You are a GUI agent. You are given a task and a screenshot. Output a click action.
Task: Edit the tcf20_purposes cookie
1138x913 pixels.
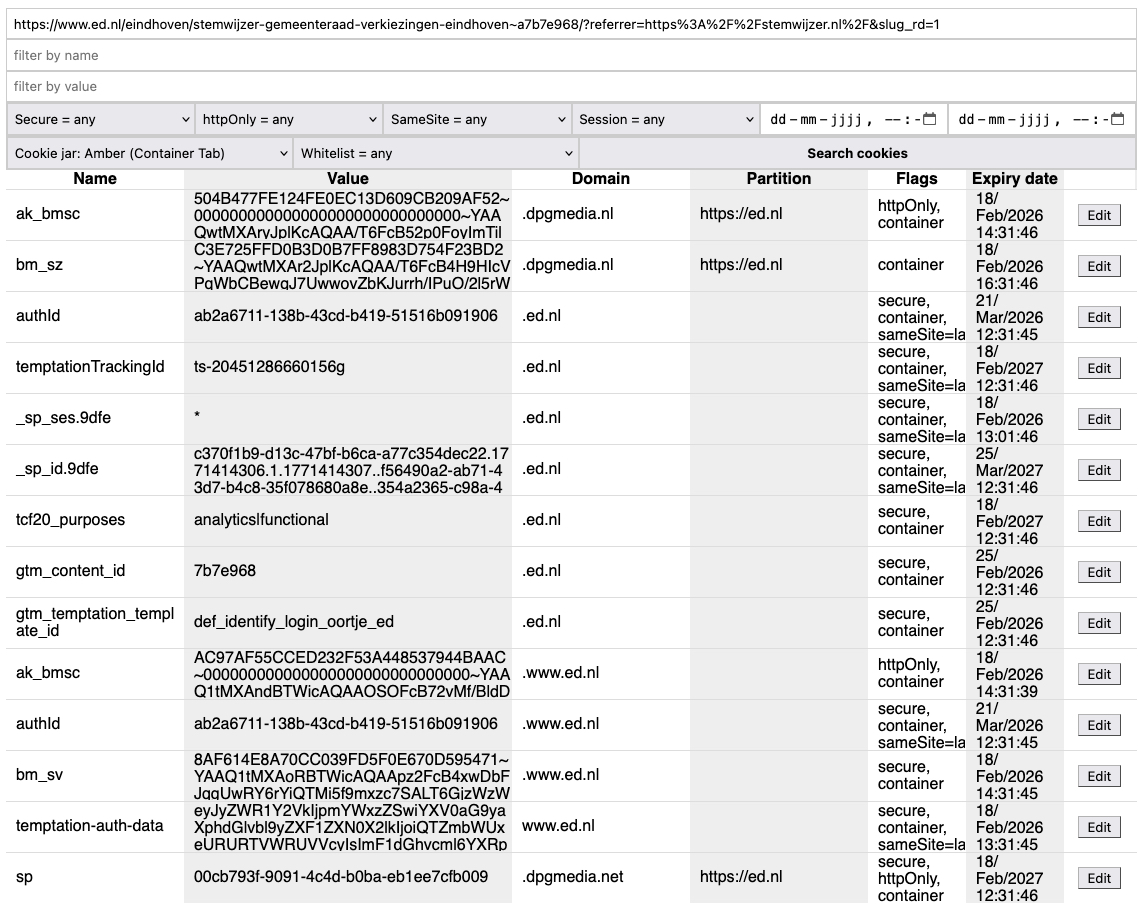[x=1099, y=521]
